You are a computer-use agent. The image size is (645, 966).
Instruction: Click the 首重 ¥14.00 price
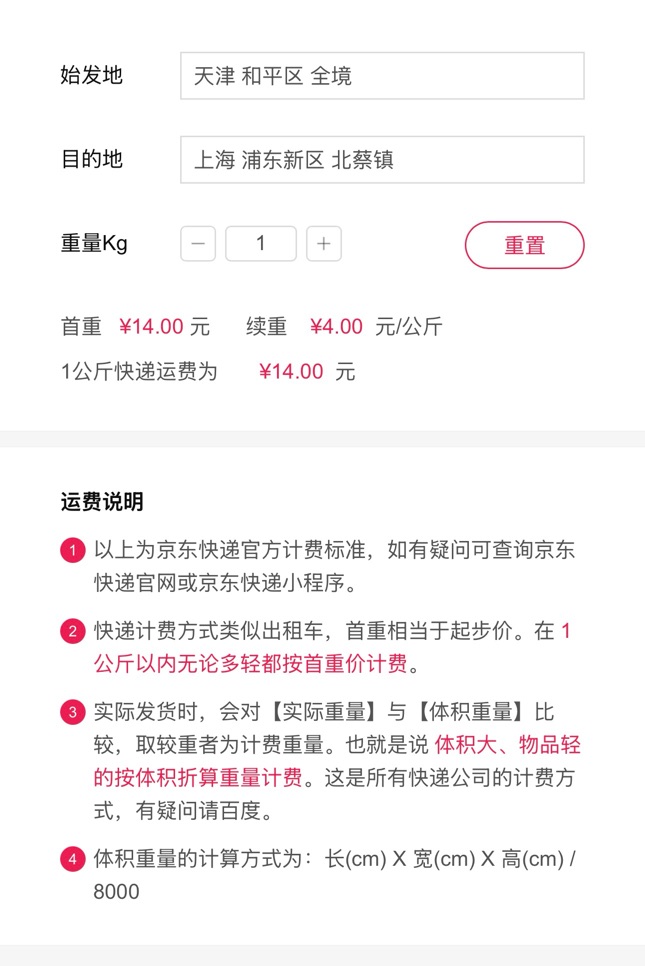click(x=151, y=326)
